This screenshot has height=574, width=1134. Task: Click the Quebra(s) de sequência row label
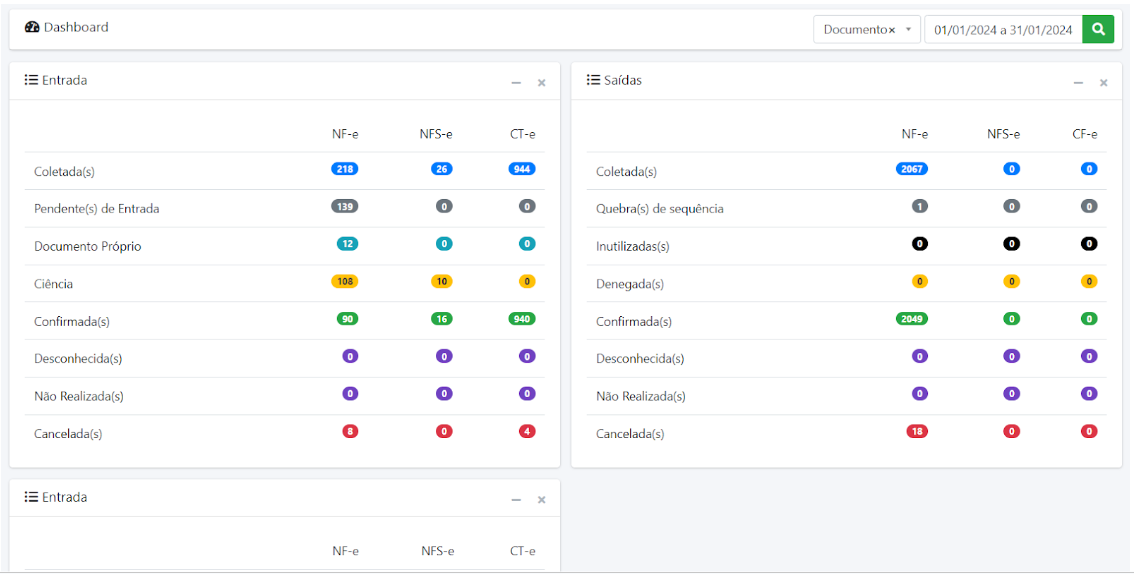659,209
